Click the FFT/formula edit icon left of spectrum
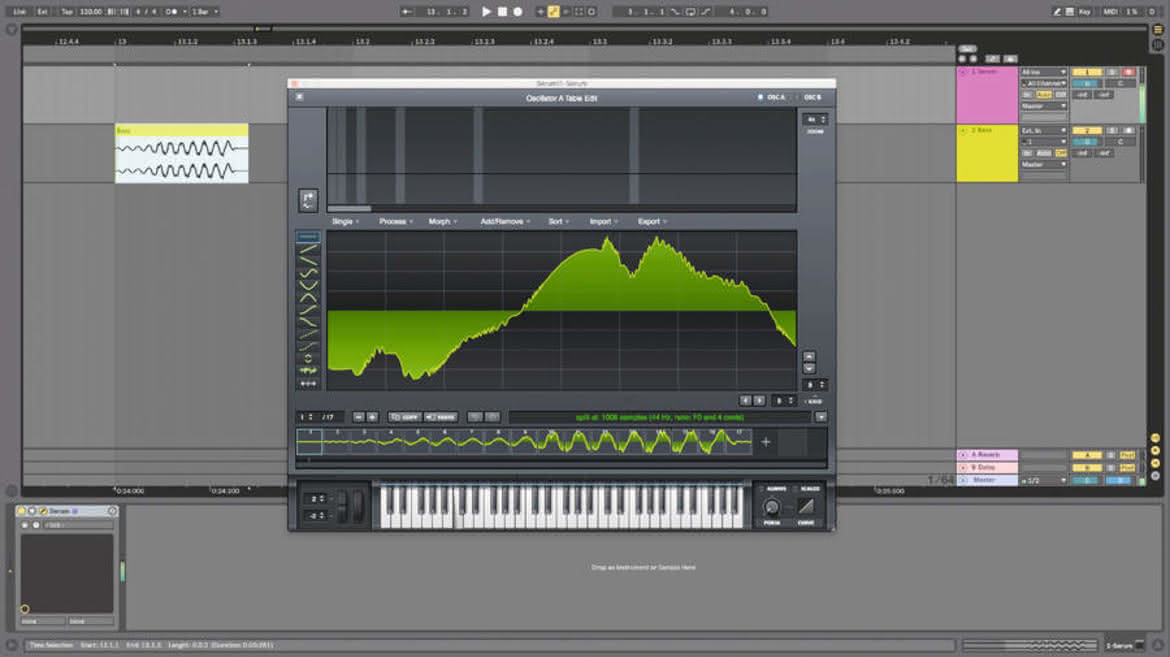 pos(308,199)
